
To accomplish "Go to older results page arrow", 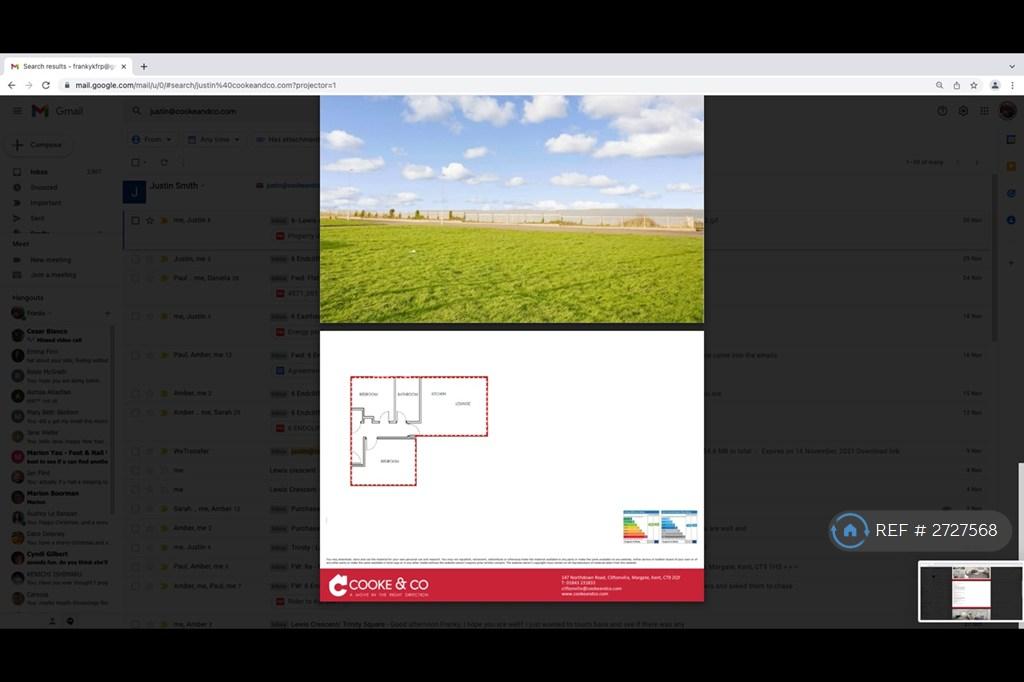I will tap(978, 163).
